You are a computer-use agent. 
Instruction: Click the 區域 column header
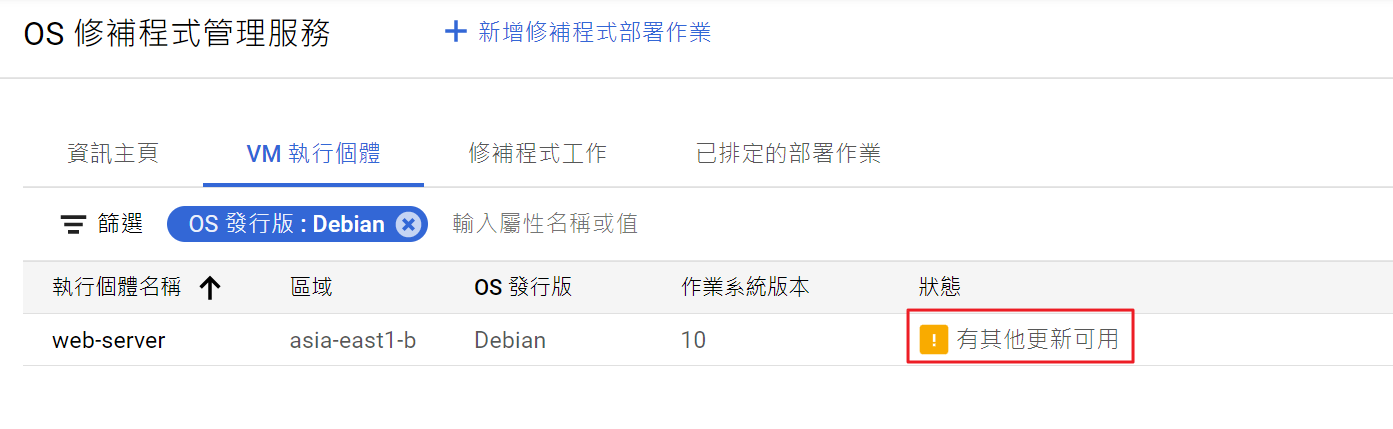311,288
